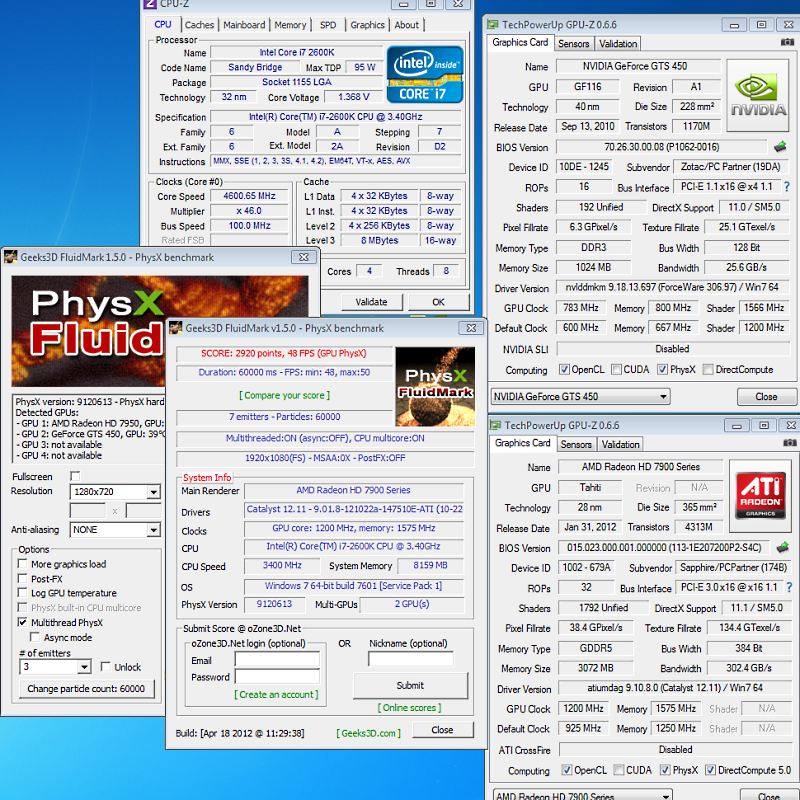Open Validation tab in NVIDIA GPU-Z window
This screenshot has height=800, width=800.
click(618, 44)
